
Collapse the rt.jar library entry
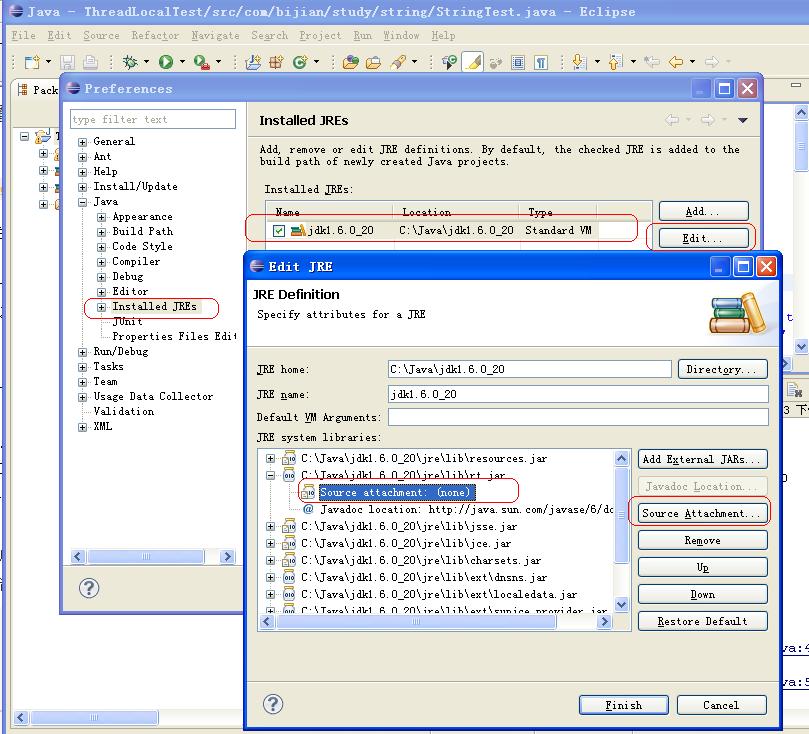click(270, 475)
